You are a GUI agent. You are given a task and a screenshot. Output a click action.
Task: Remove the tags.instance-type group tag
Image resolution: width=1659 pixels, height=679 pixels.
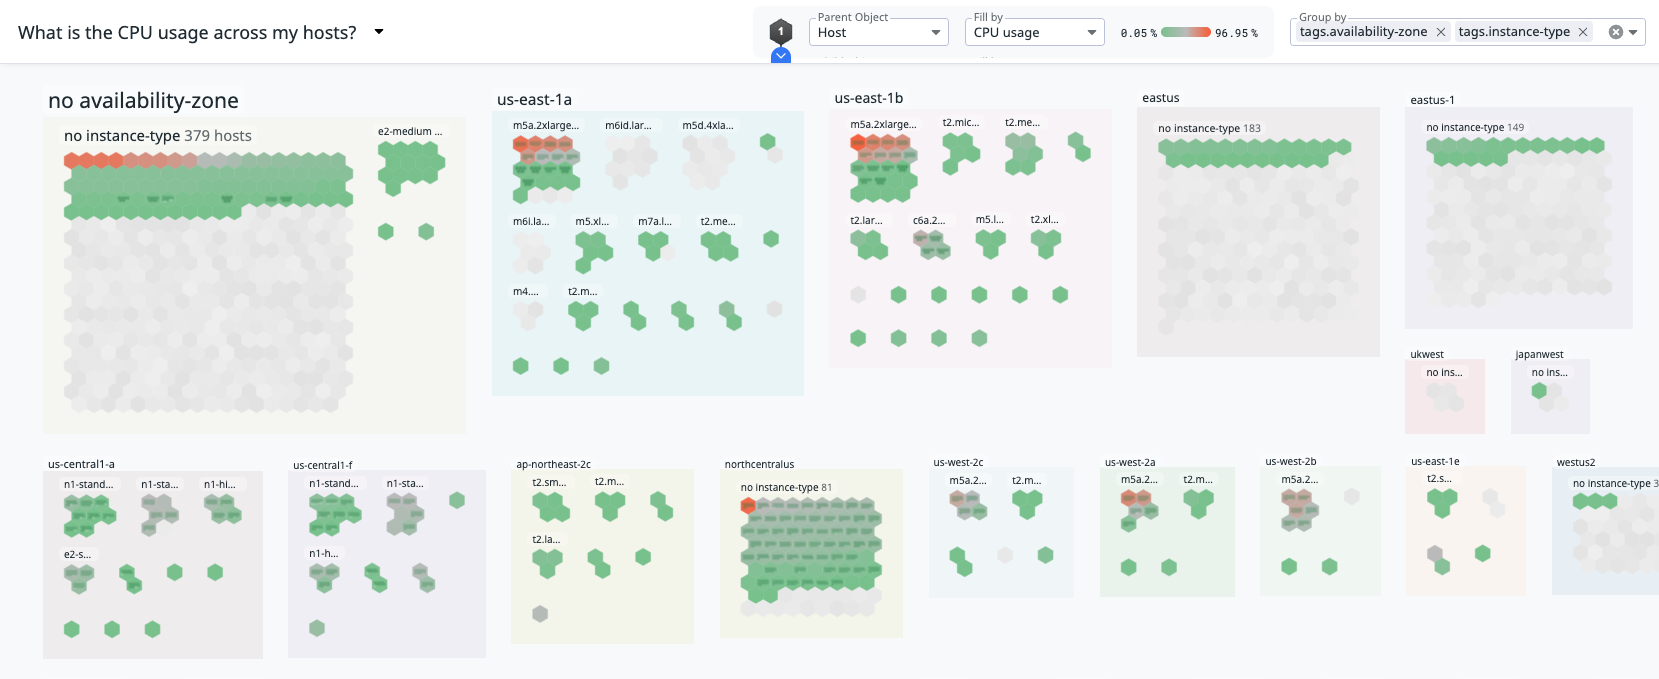click(1583, 32)
